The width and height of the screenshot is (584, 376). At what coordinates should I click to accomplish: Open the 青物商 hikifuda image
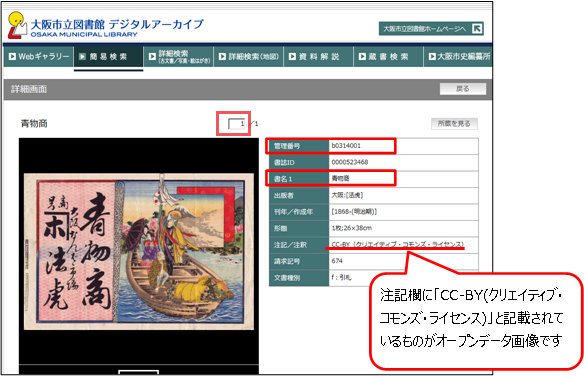(x=139, y=252)
